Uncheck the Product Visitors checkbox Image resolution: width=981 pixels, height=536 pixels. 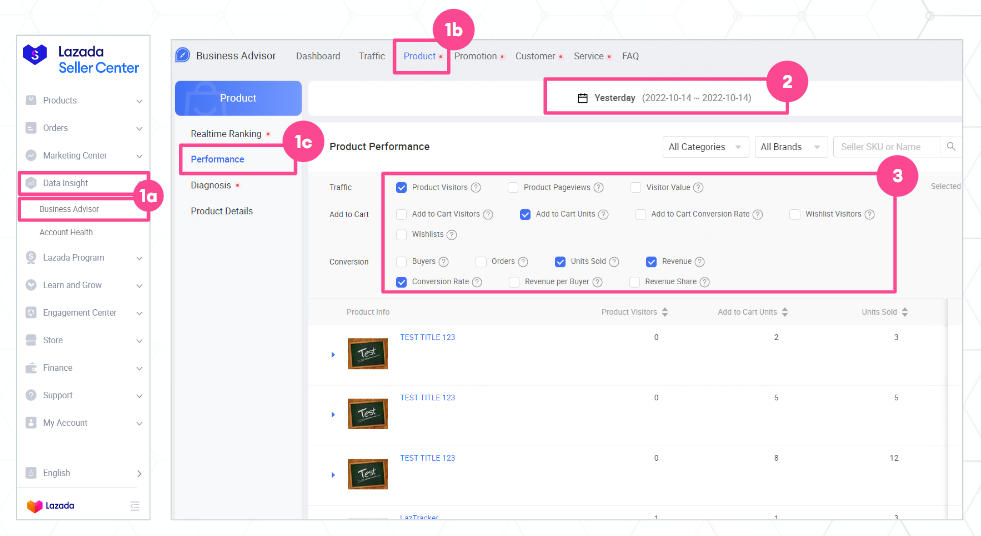[x=401, y=187]
